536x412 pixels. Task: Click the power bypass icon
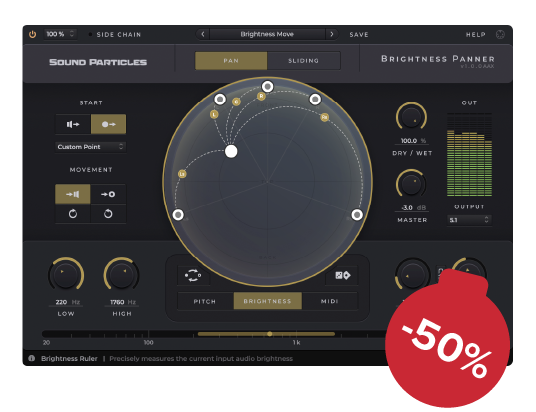(x=32, y=34)
